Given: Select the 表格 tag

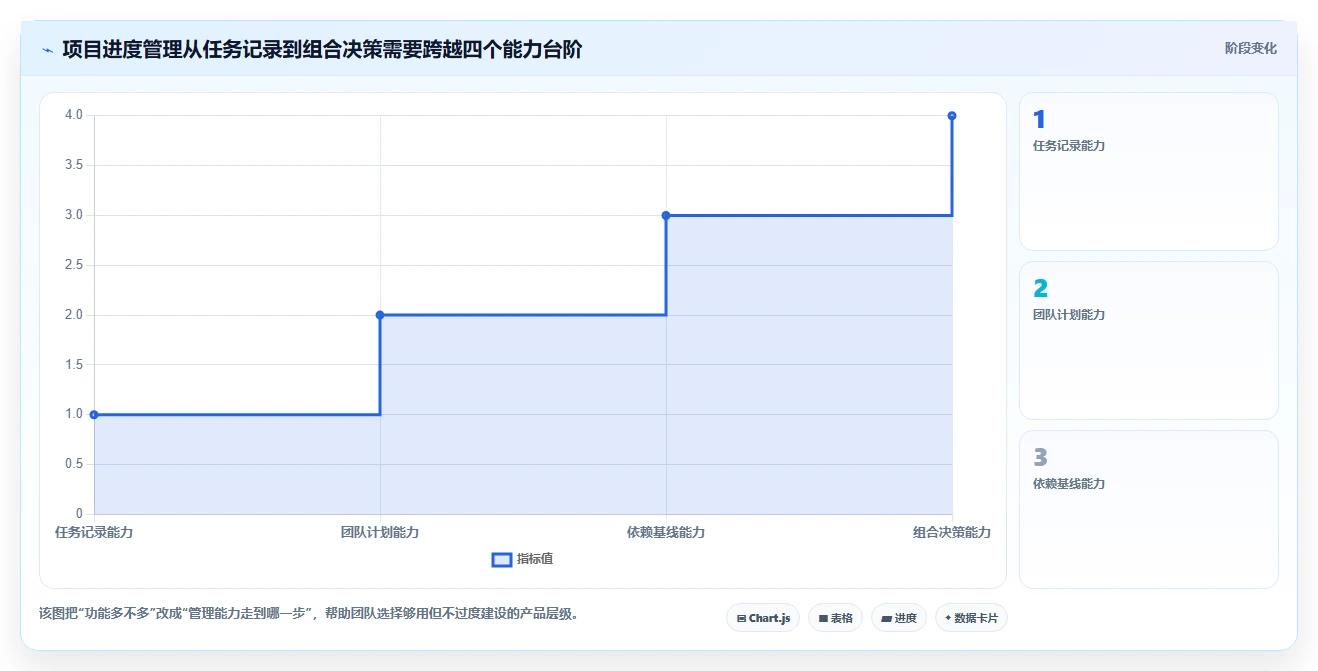Looking at the screenshot, I should coord(836,618).
